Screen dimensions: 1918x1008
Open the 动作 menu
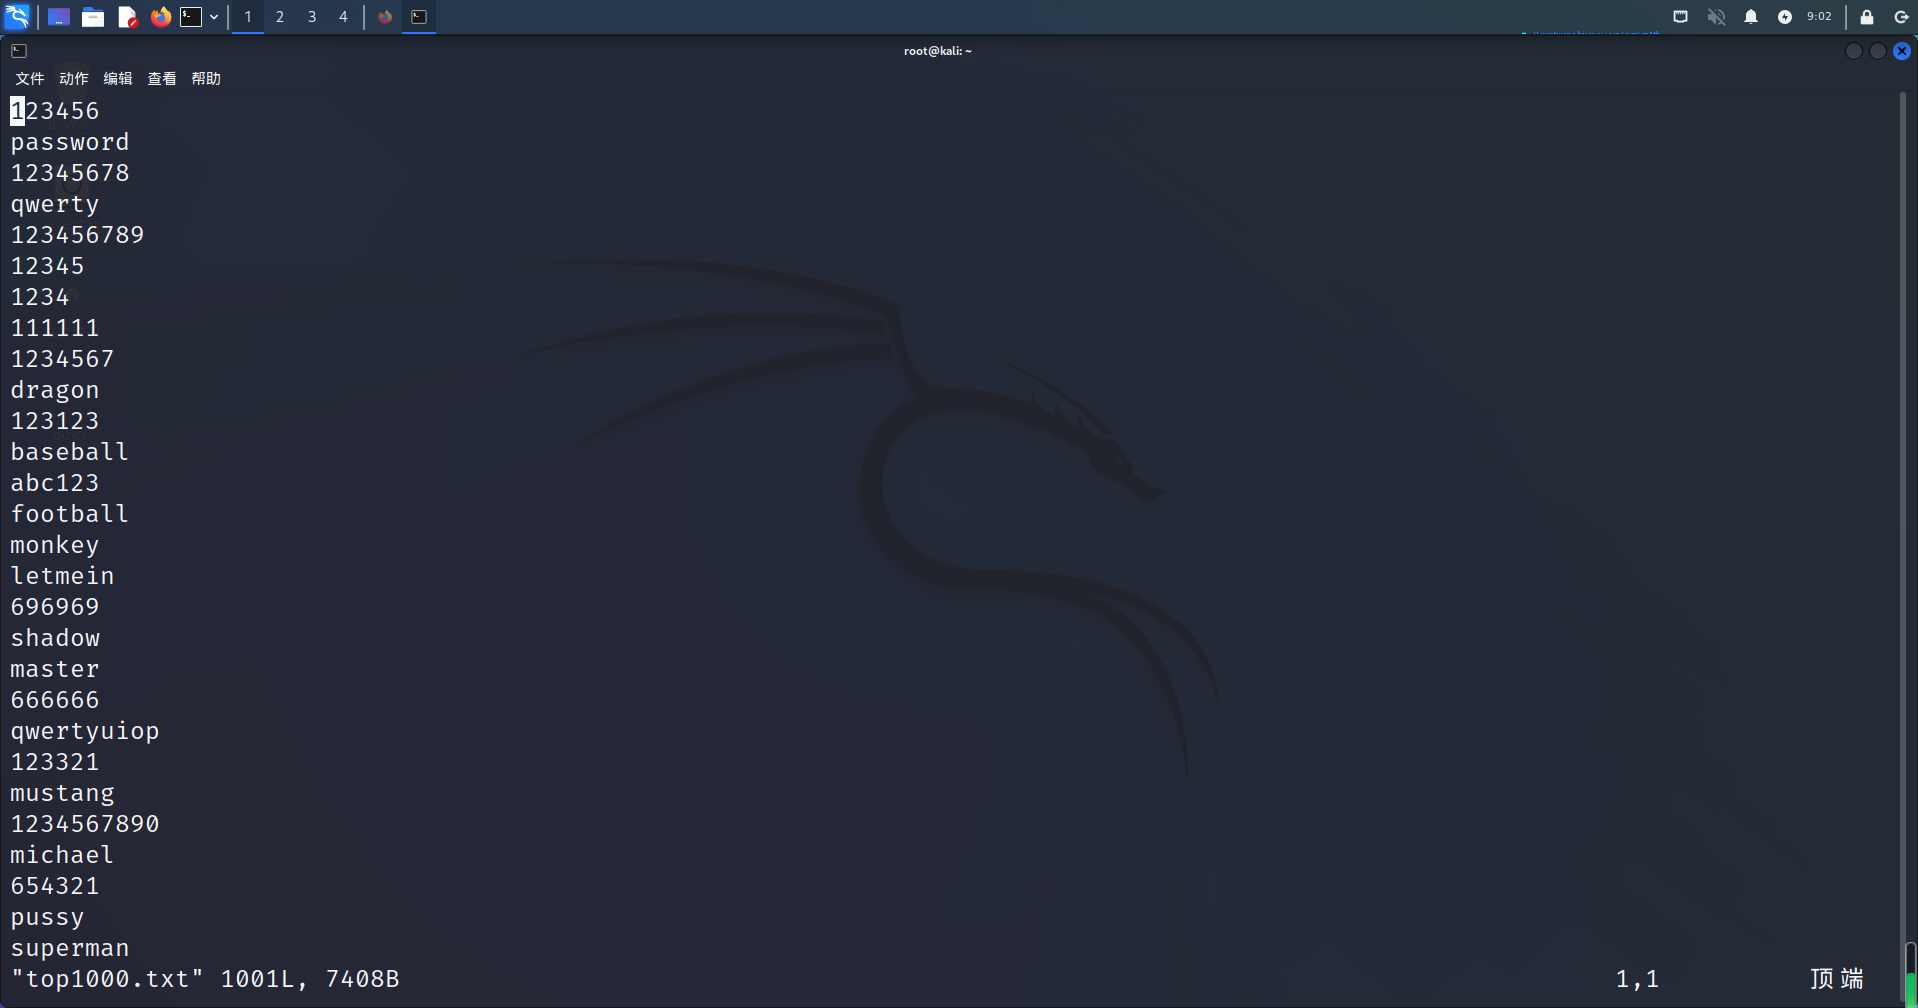point(72,78)
